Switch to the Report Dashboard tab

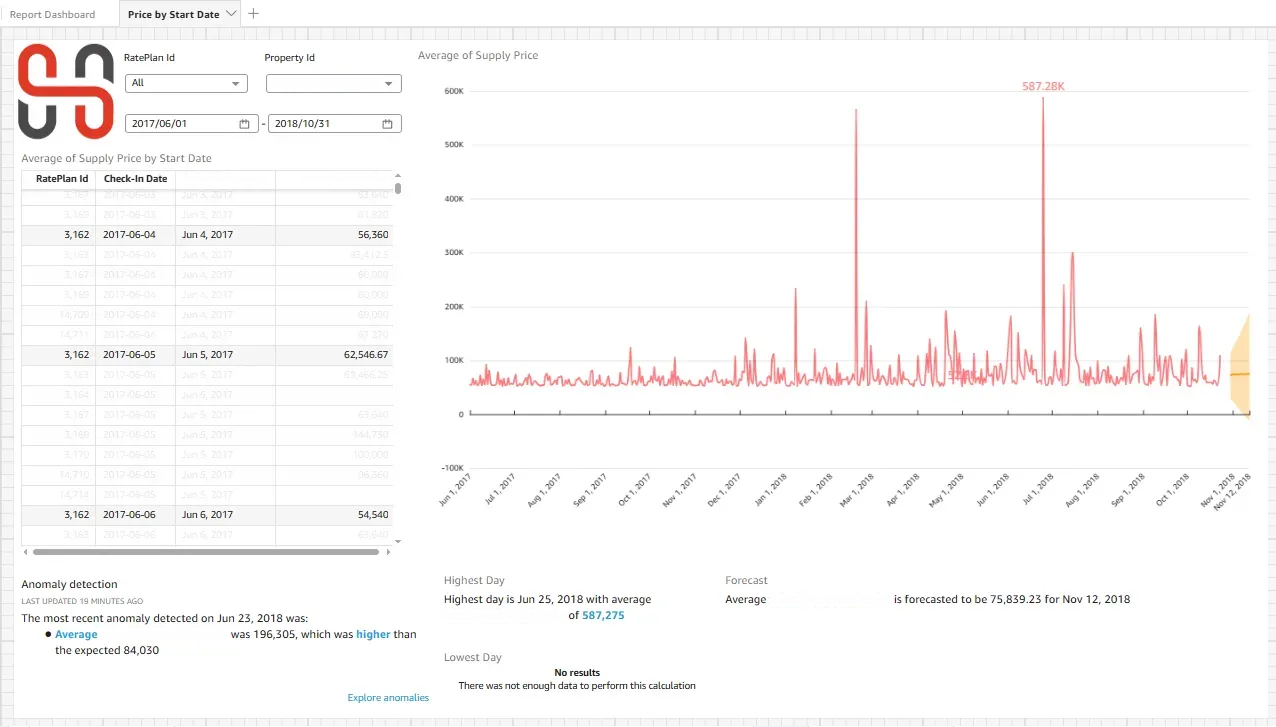(x=52, y=15)
